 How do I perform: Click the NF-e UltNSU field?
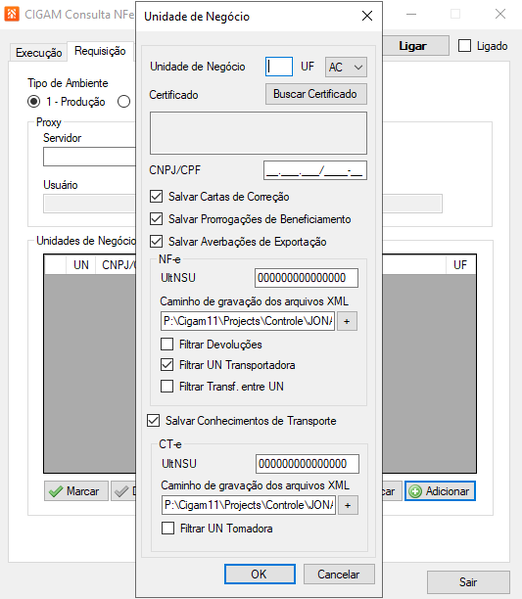(306, 278)
